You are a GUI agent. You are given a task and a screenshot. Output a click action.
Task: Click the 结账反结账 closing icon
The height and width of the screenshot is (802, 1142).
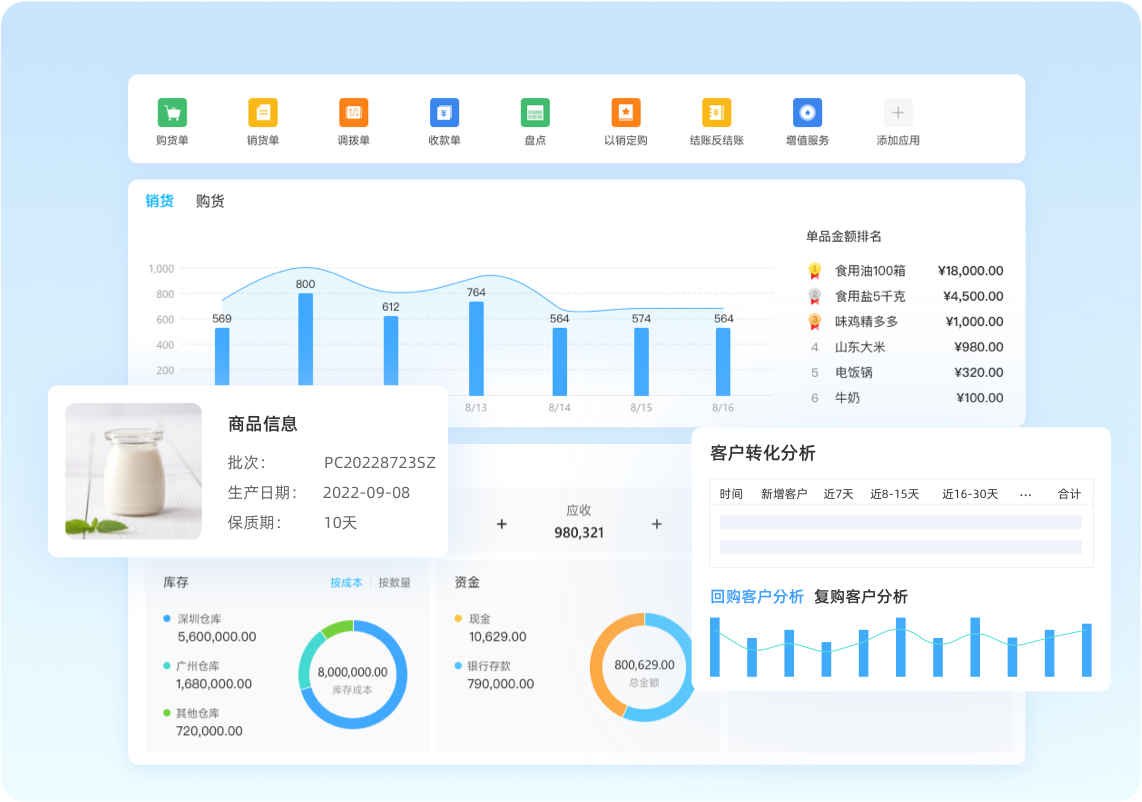(x=716, y=113)
